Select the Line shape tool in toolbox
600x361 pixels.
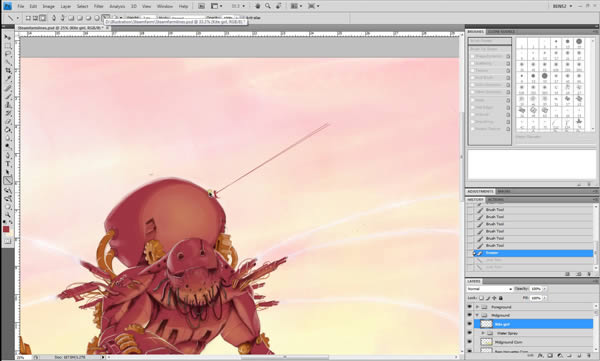coord(7,181)
